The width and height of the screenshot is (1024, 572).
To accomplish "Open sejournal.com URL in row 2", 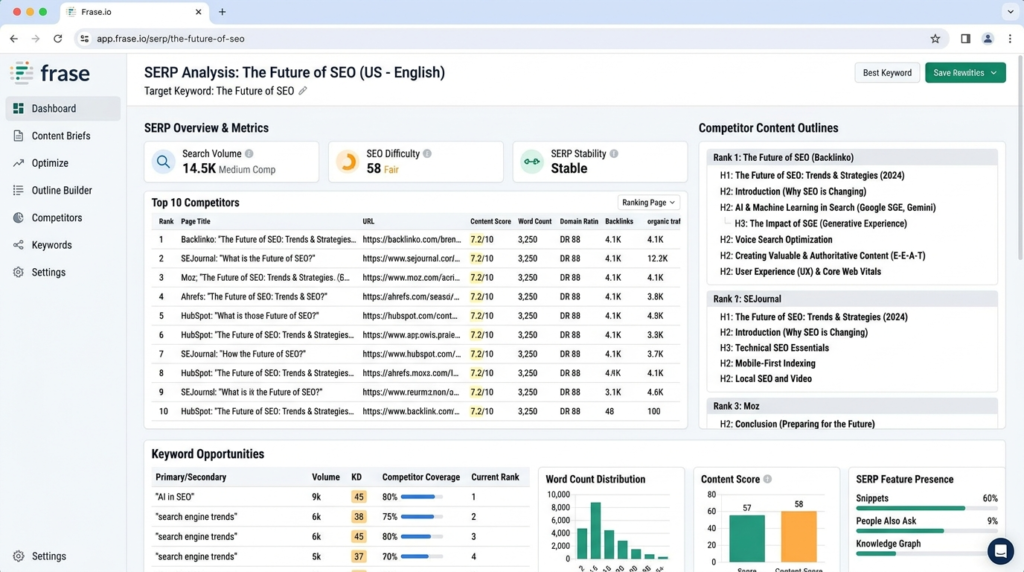I will (x=411, y=259).
